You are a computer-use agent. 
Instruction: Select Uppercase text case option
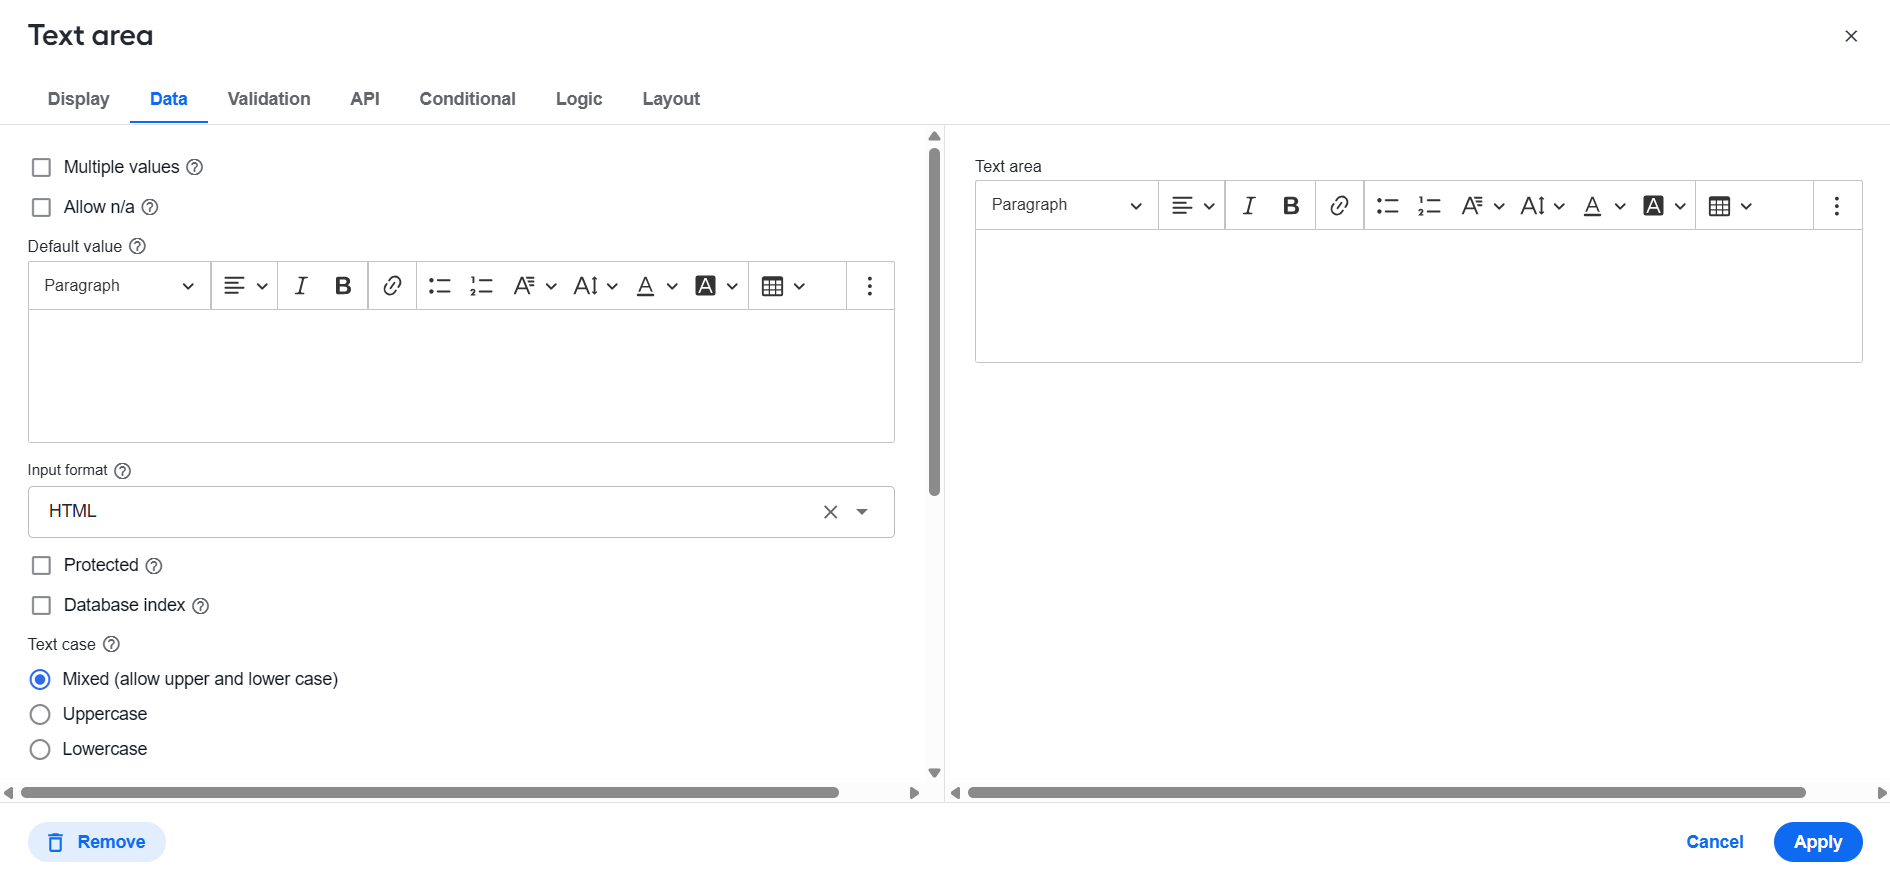pos(40,714)
